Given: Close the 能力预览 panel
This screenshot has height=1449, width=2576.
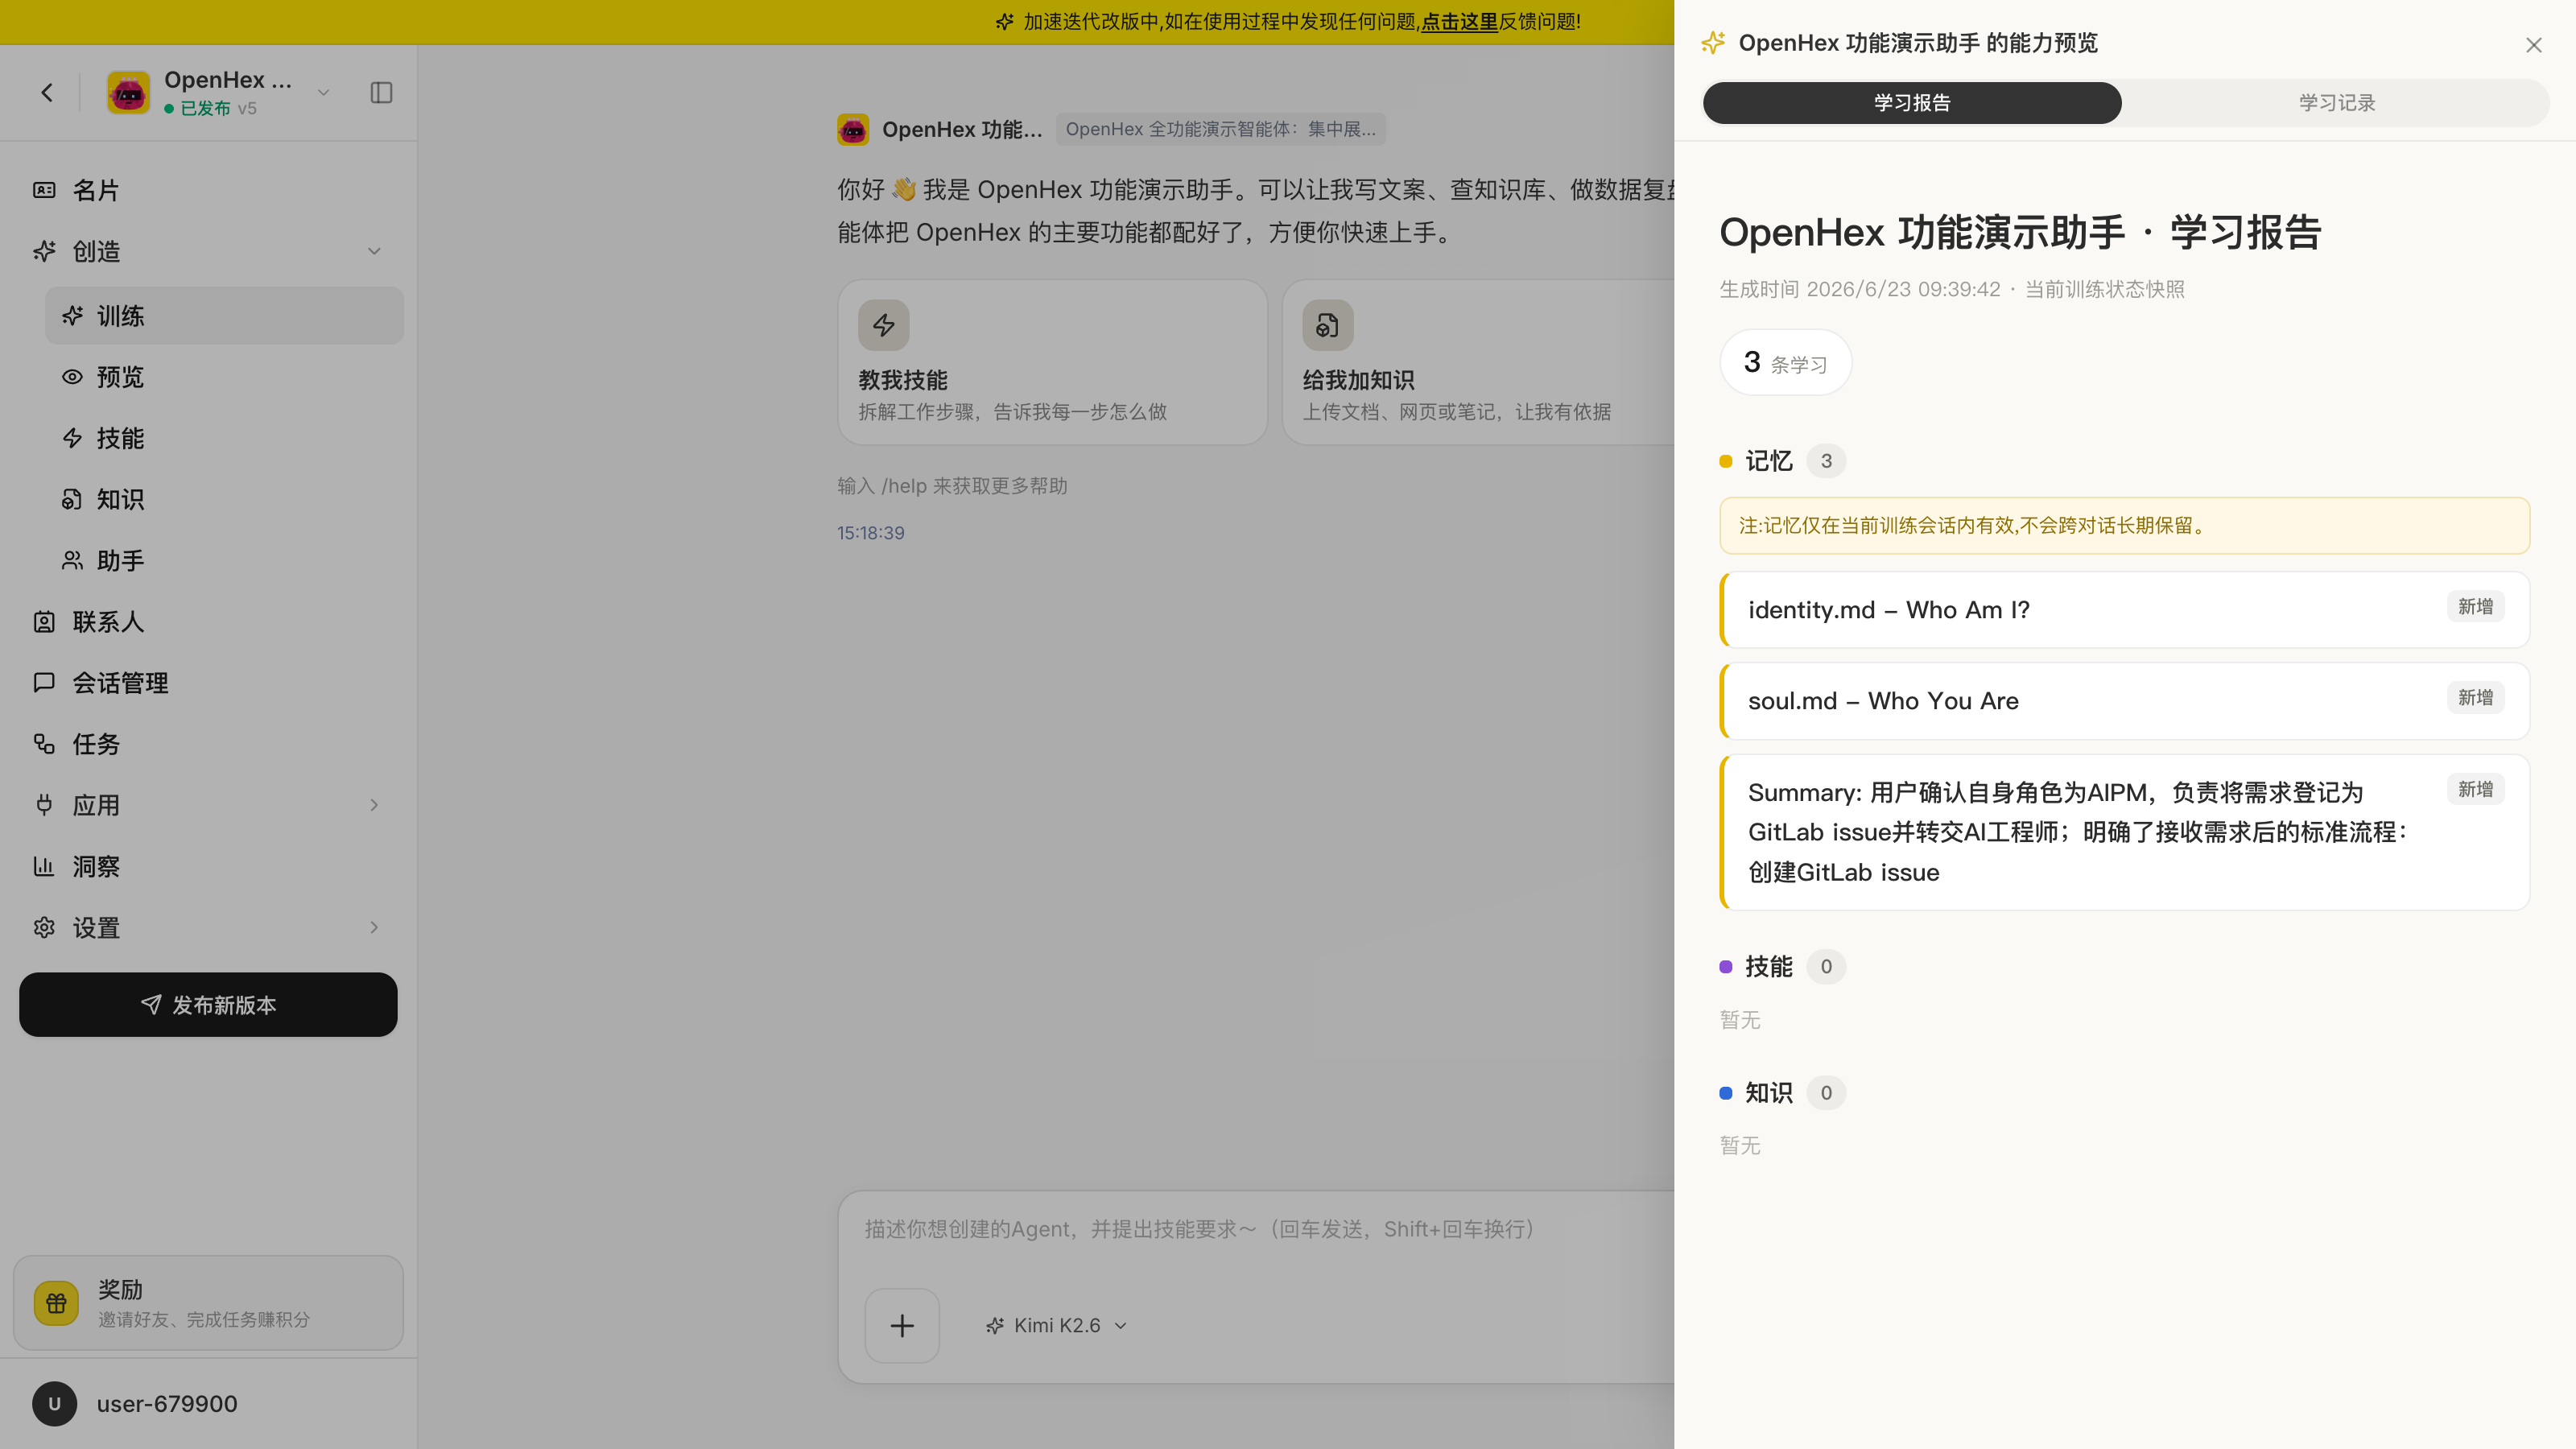Looking at the screenshot, I should click(2534, 45).
